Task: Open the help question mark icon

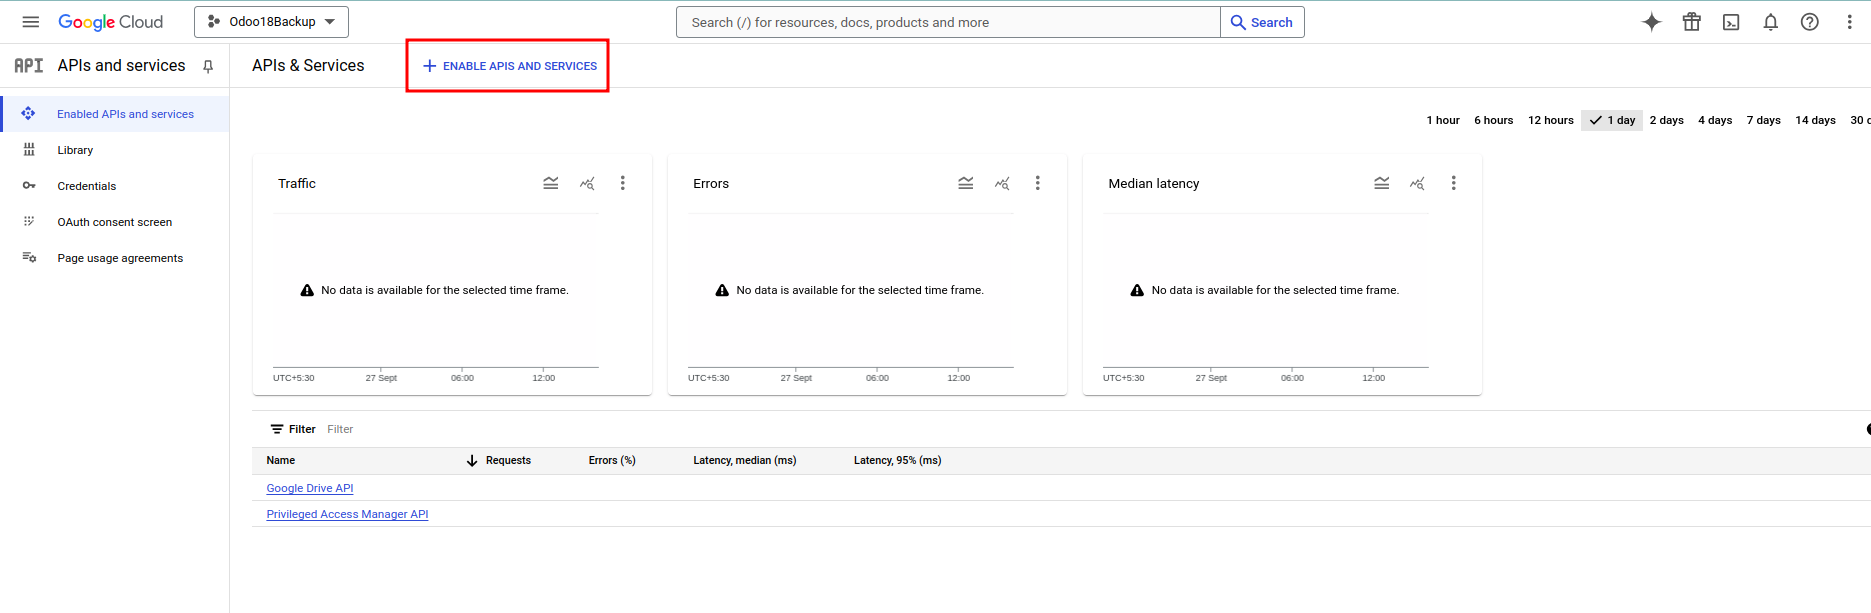Action: point(1809,22)
